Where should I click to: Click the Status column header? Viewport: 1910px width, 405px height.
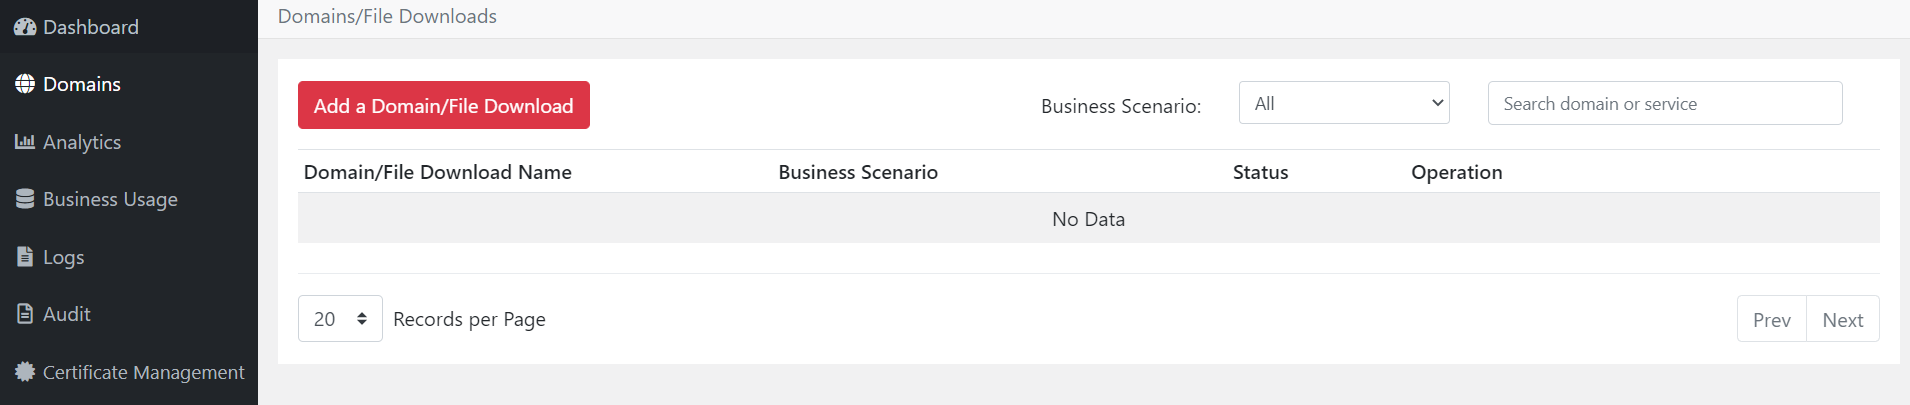point(1260,172)
